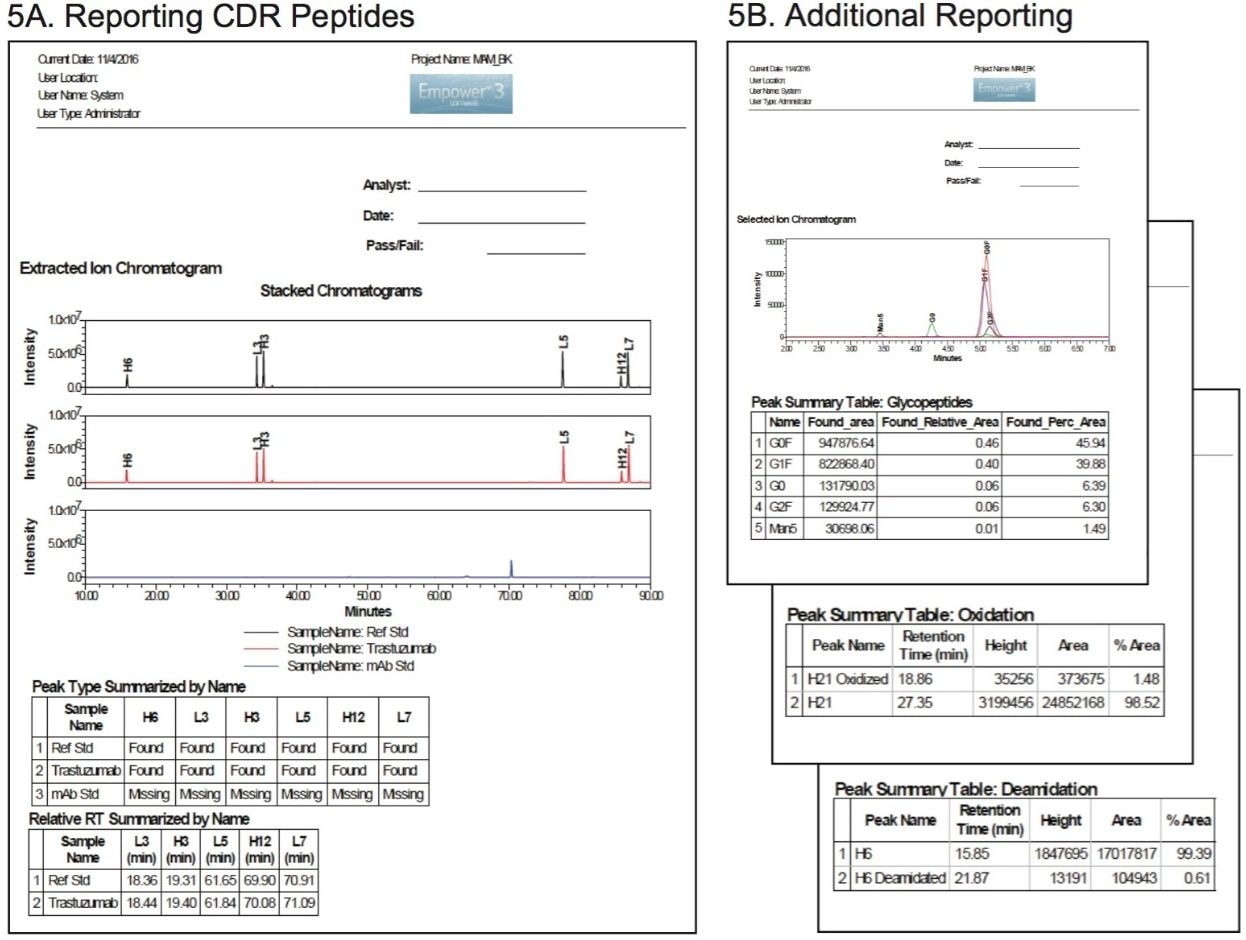Click the 30698.06 area value for Man5
Viewport: 1246px width, 940px height.
click(841, 529)
